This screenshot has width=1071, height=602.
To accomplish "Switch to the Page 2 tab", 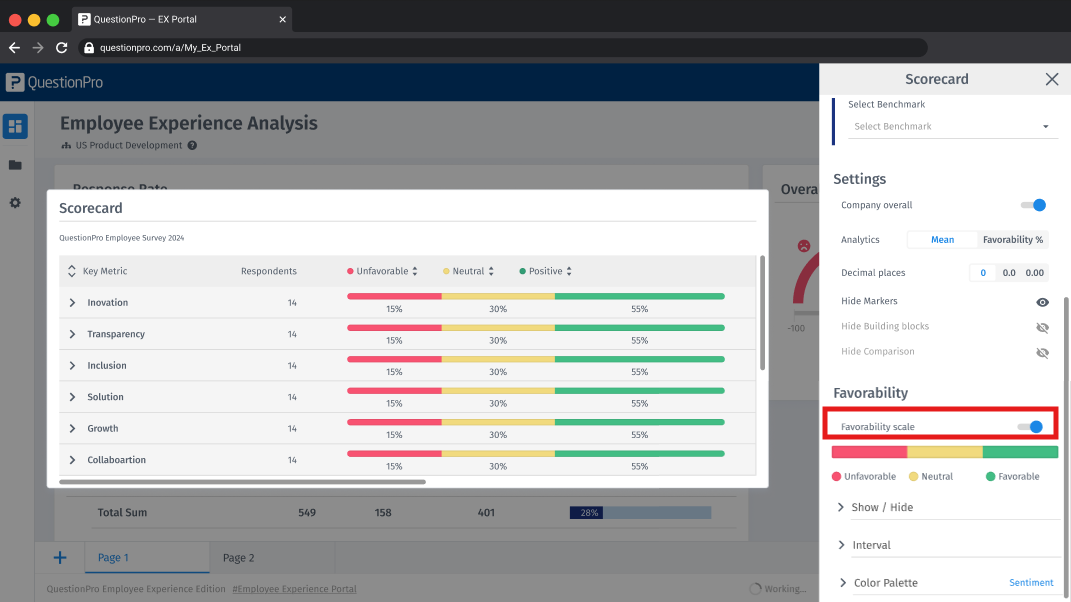I will [x=239, y=558].
